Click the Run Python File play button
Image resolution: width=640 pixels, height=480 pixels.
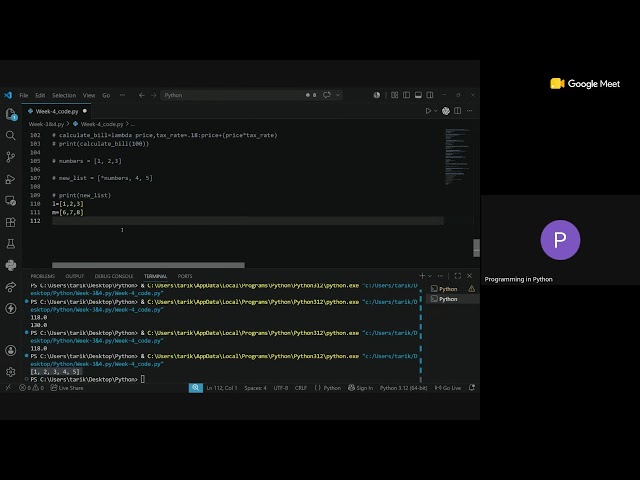click(x=428, y=111)
